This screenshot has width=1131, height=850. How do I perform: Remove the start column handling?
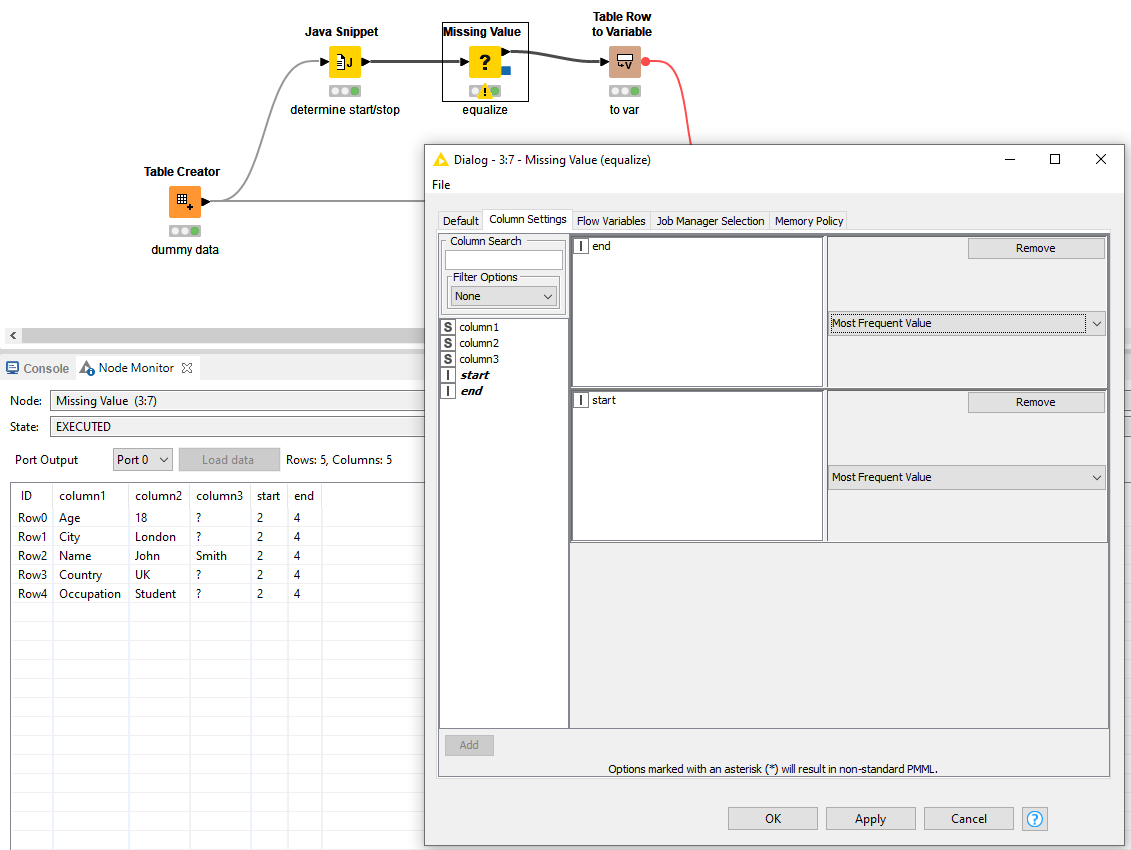[1035, 401]
